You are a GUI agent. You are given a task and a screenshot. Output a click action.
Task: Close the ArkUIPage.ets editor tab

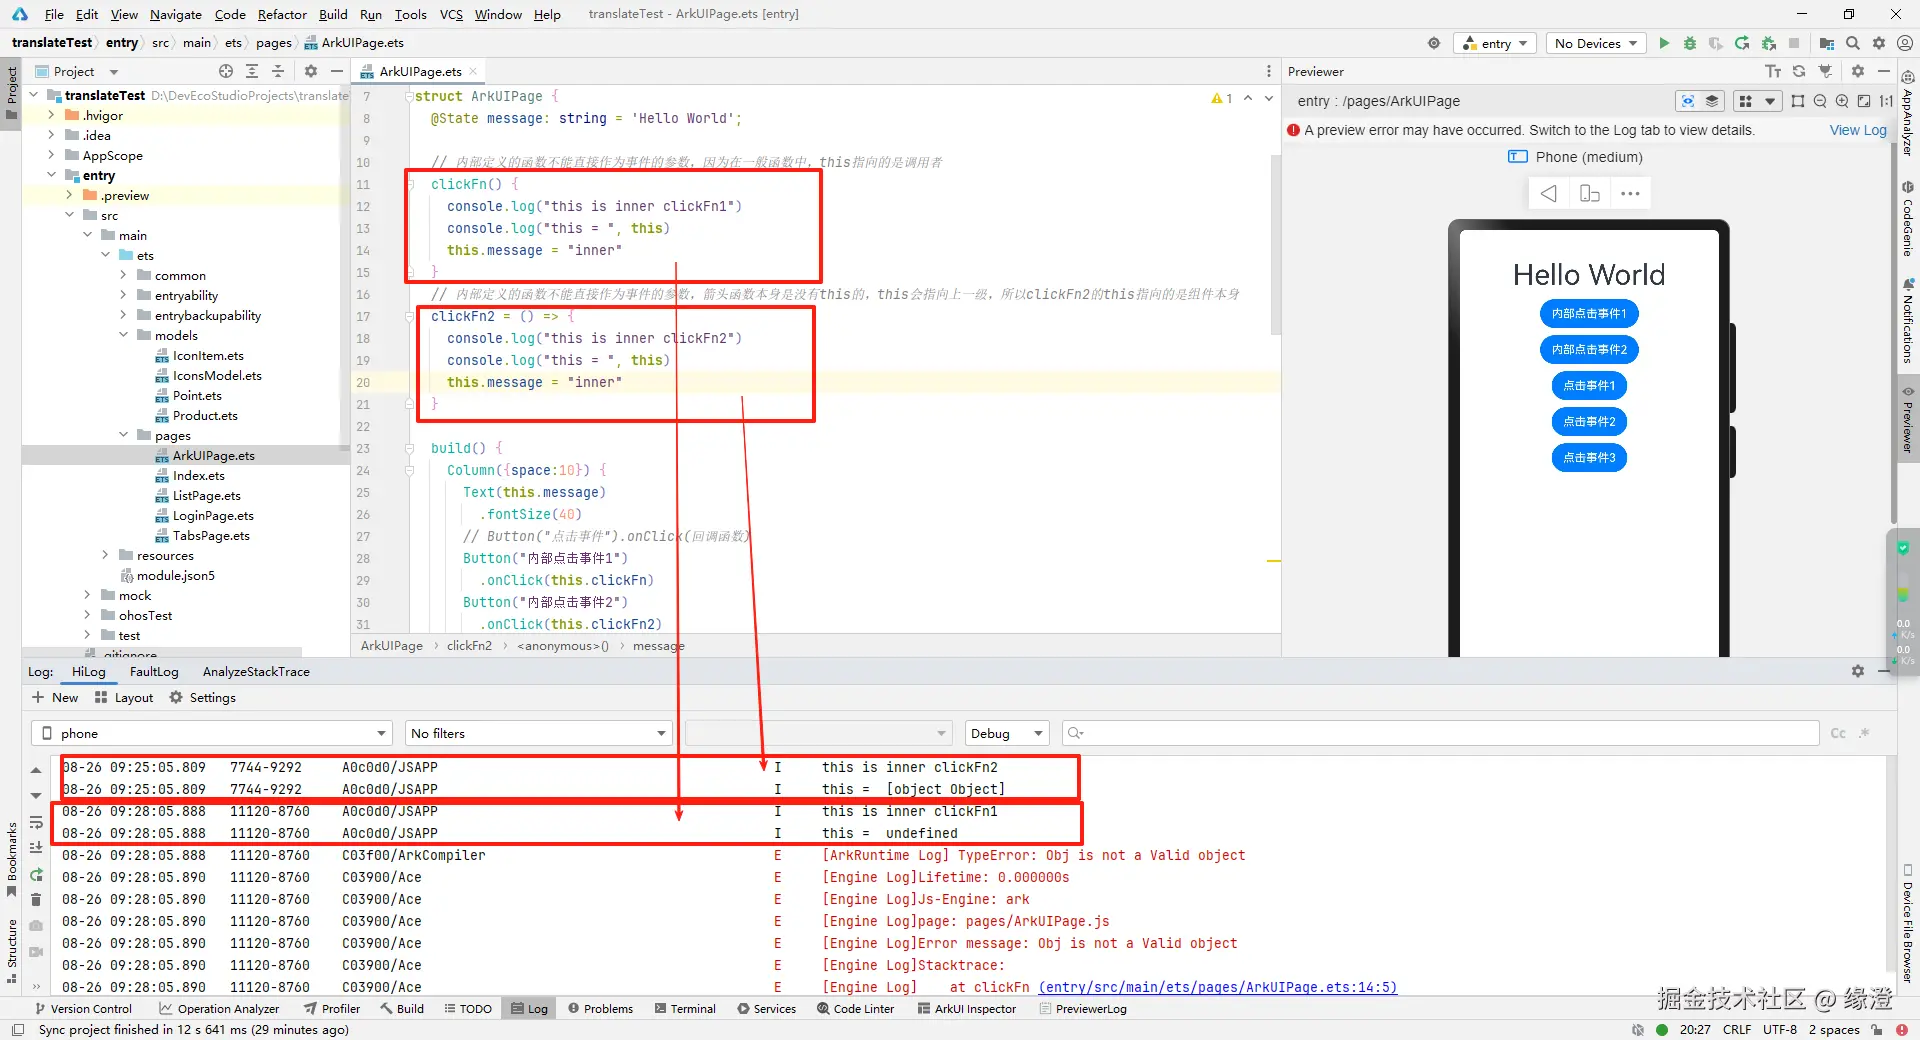[473, 71]
